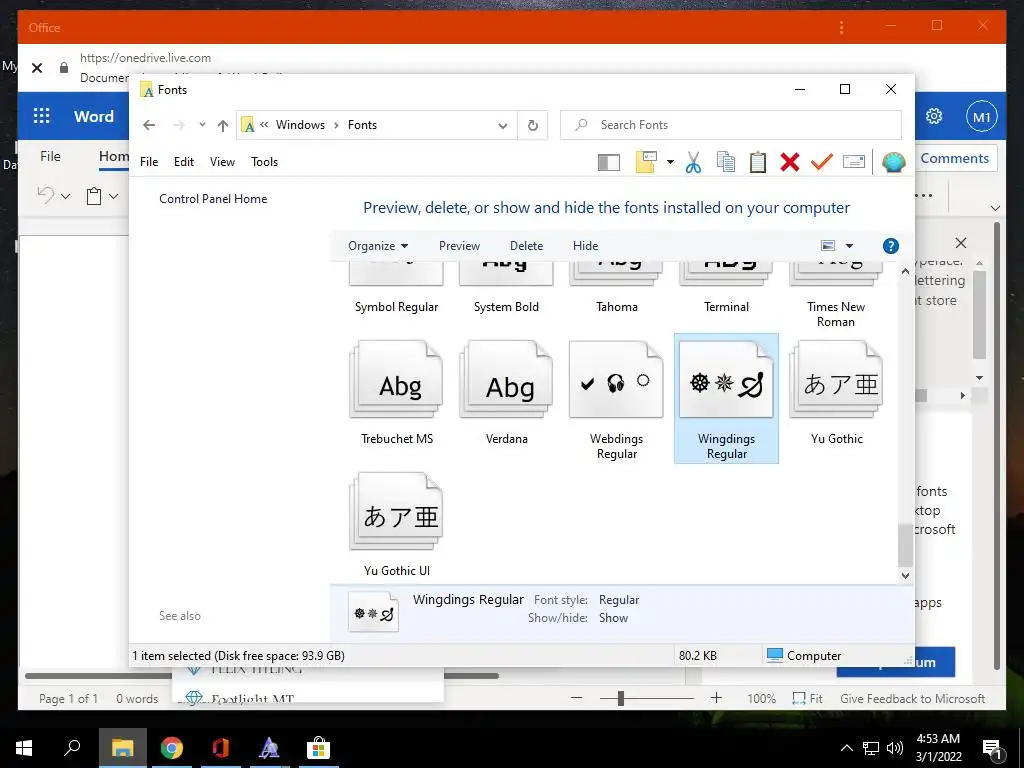Click the Word zoom slider handle
The height and width of the screenshot is (768, 1024).
click(x=621, y=699)
